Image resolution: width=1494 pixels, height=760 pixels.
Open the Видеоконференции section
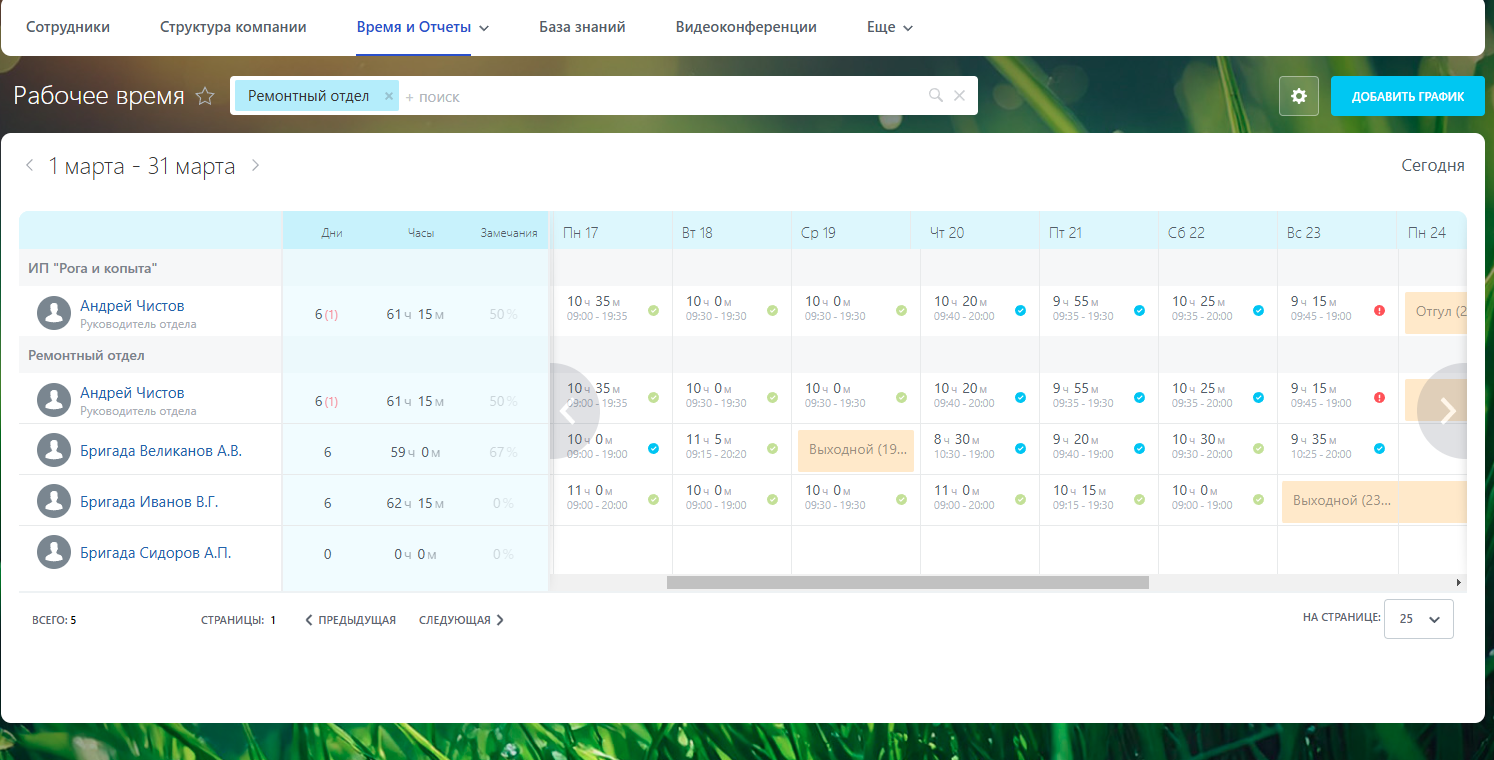[x=746, y=27]
